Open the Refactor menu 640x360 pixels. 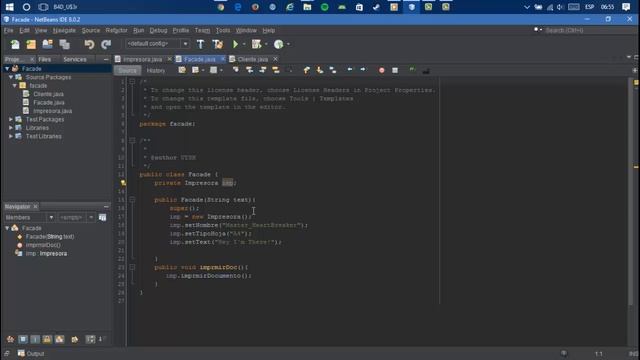[116, 31]
